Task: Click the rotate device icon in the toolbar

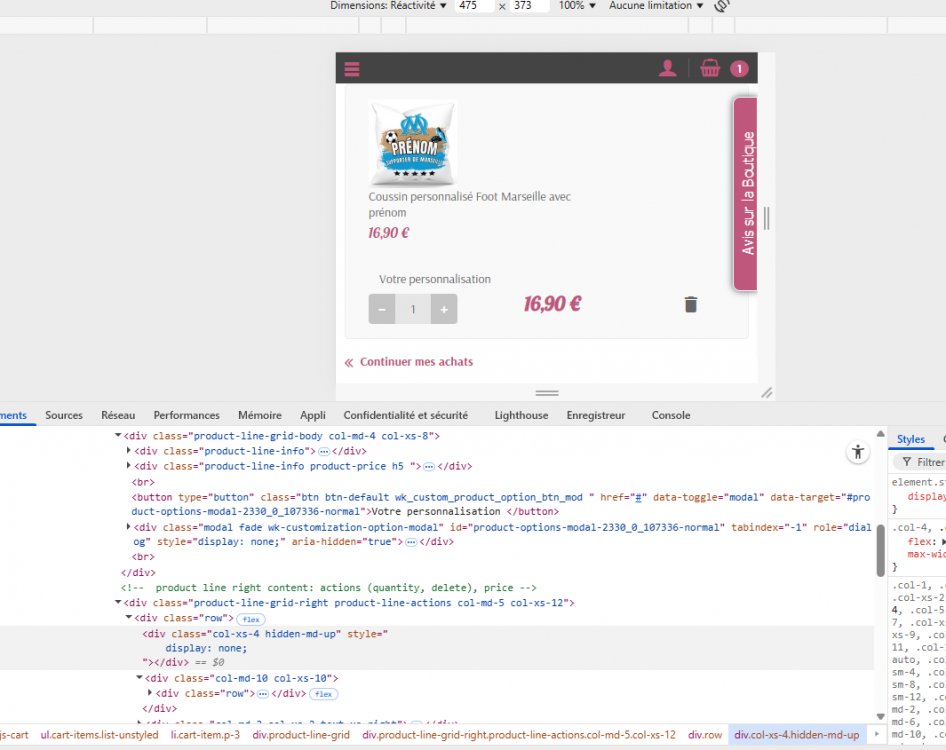Action: (721, 5)
